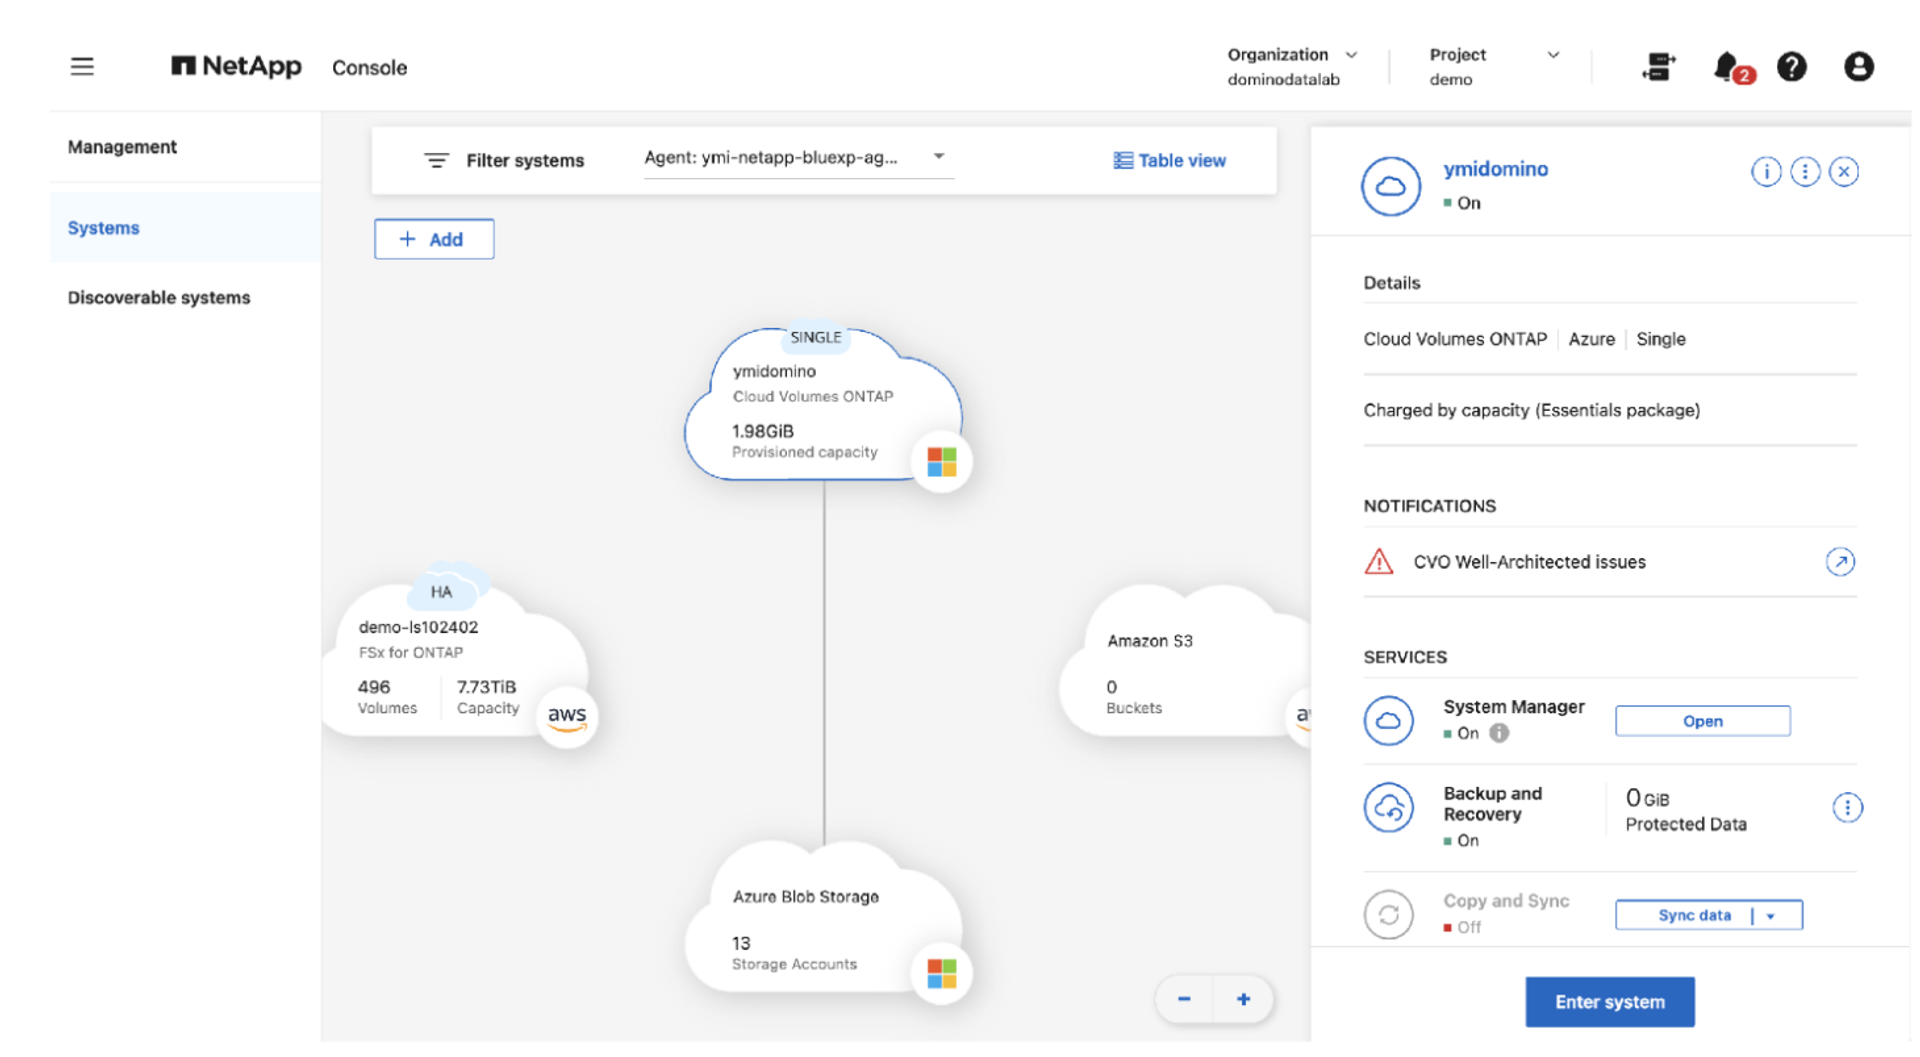Click the SINGLE badge on ymidomino cloud
The height and width of the screenshot is (1057, 1920).
tap(815, 338)
